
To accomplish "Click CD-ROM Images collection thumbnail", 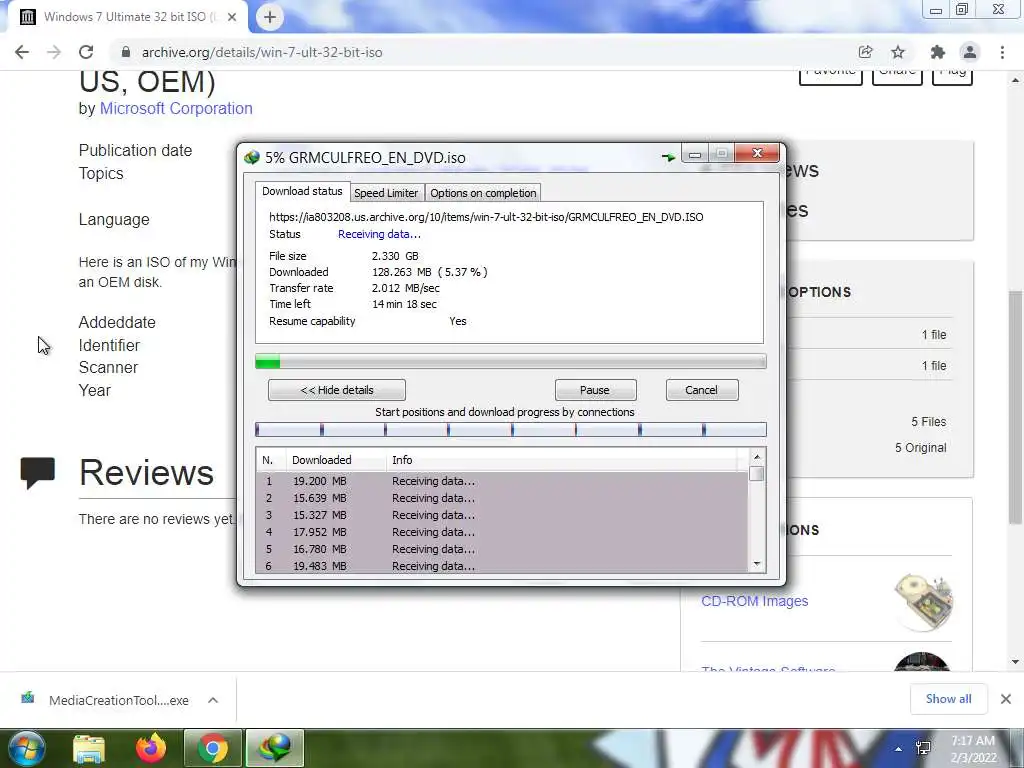I will [923, 601].
